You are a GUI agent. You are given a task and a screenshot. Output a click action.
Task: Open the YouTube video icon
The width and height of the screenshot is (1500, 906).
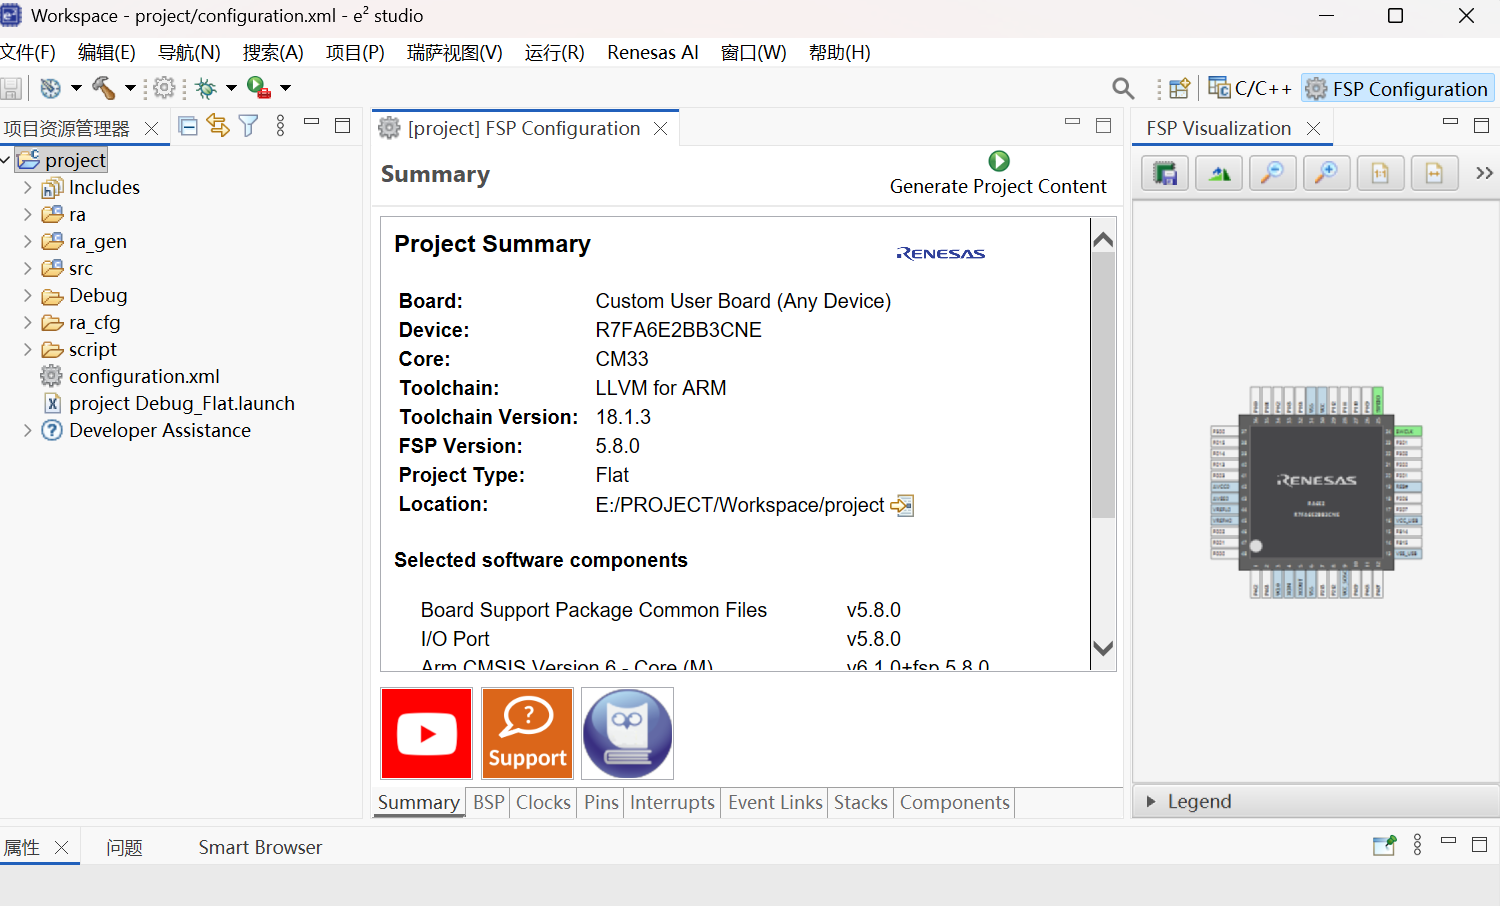pos(426,733)
